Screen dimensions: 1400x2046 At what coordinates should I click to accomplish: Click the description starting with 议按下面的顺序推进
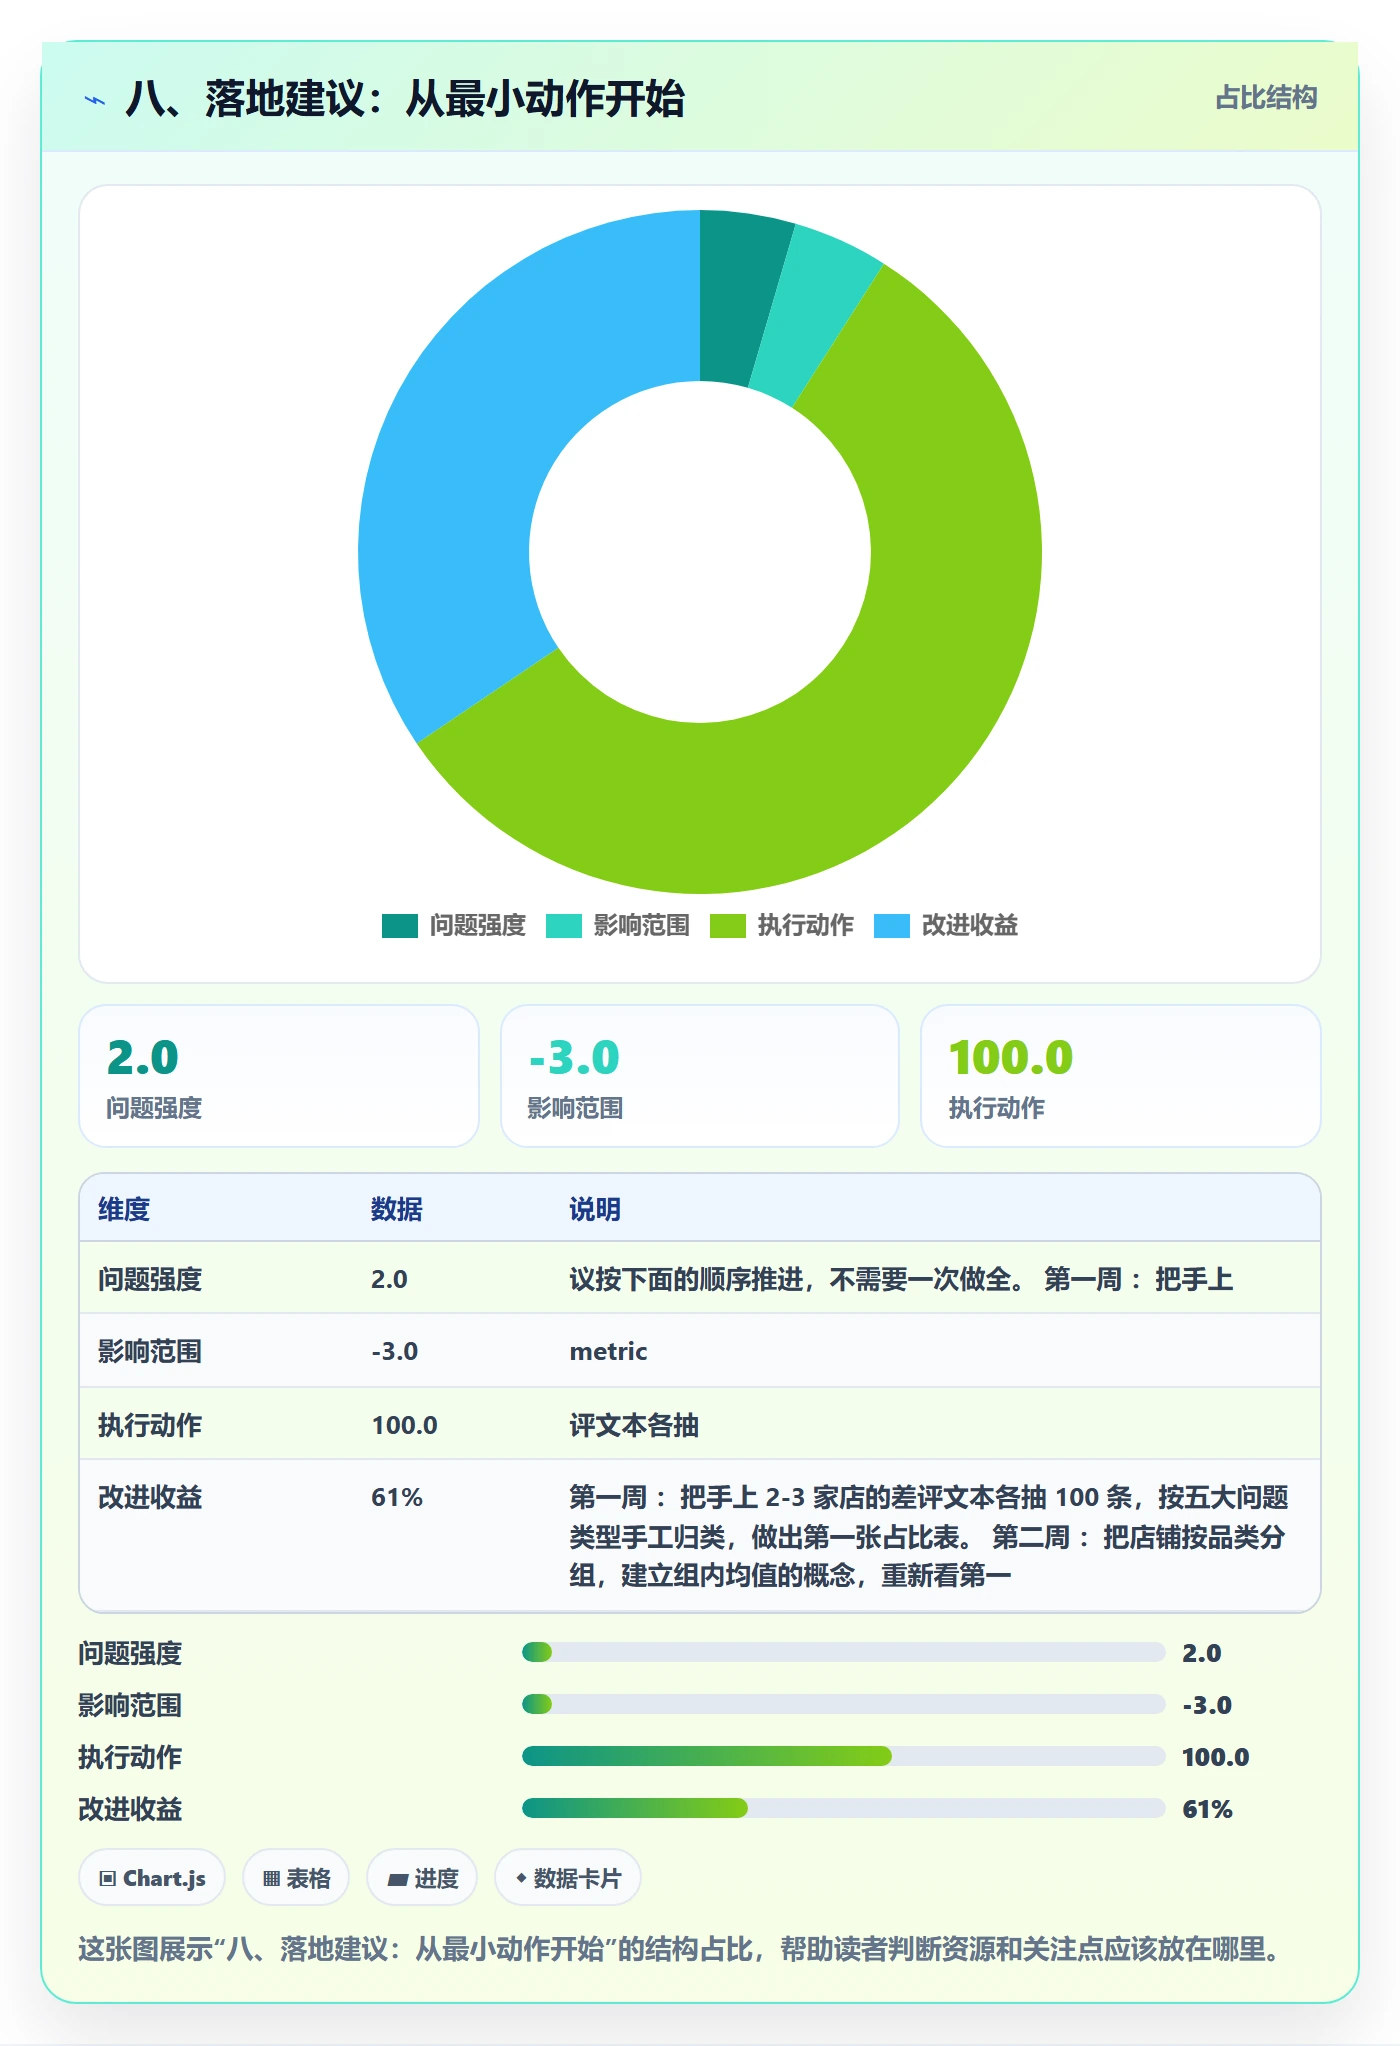[x=901, y=1279]
